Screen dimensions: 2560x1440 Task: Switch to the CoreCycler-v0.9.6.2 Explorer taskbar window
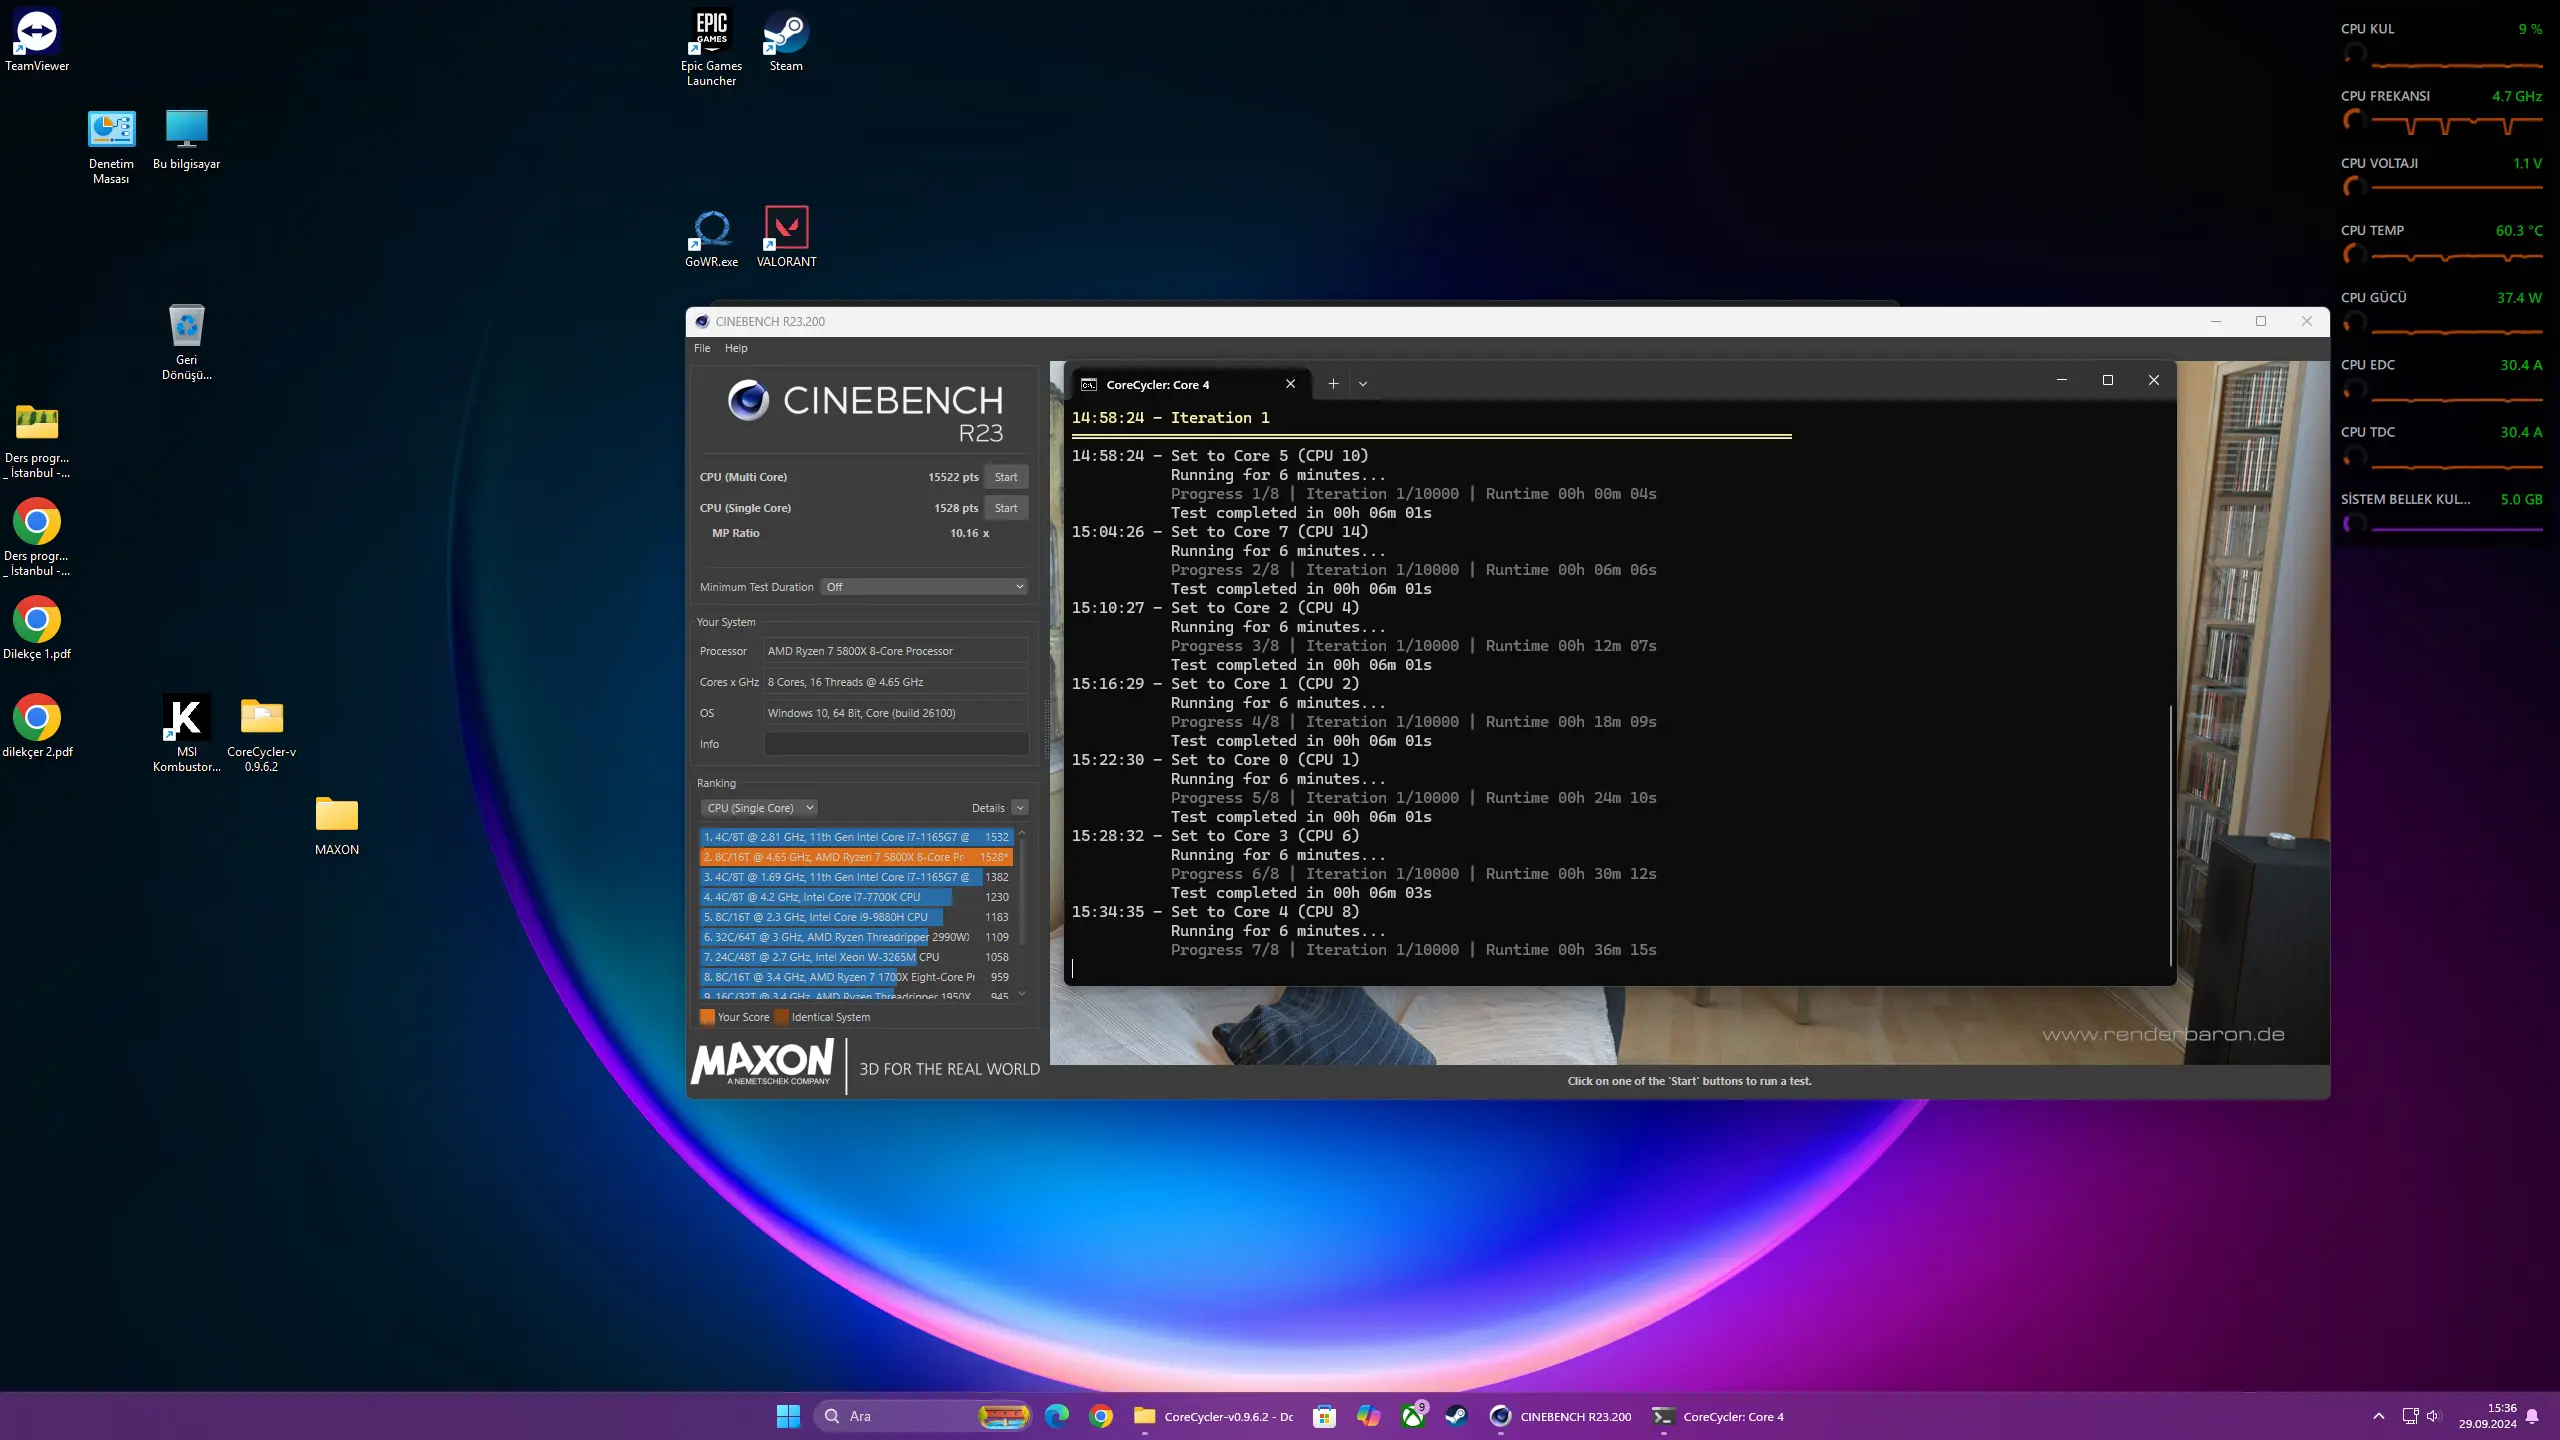click(1214, 1416)
